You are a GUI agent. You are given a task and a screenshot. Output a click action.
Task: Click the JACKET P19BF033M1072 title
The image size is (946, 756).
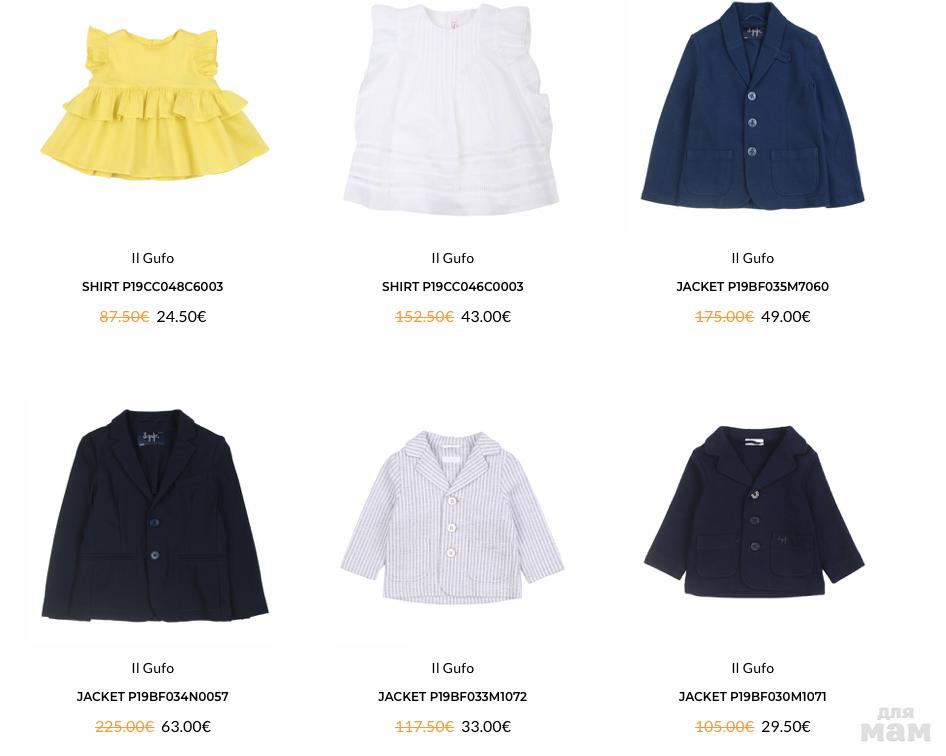[452, 697]
